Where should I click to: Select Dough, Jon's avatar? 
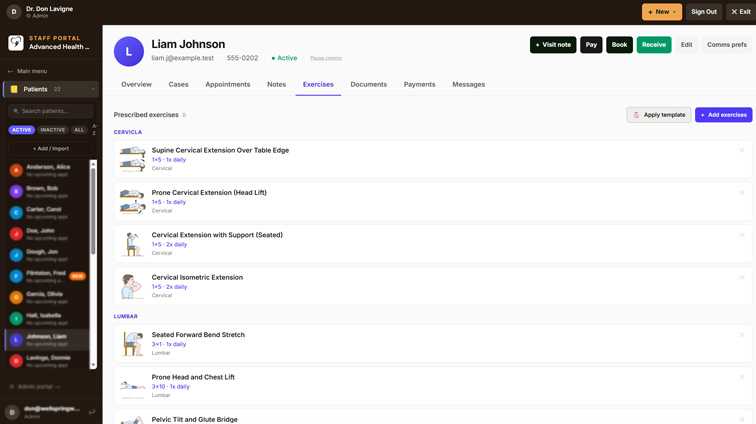[x=16, y=255]
